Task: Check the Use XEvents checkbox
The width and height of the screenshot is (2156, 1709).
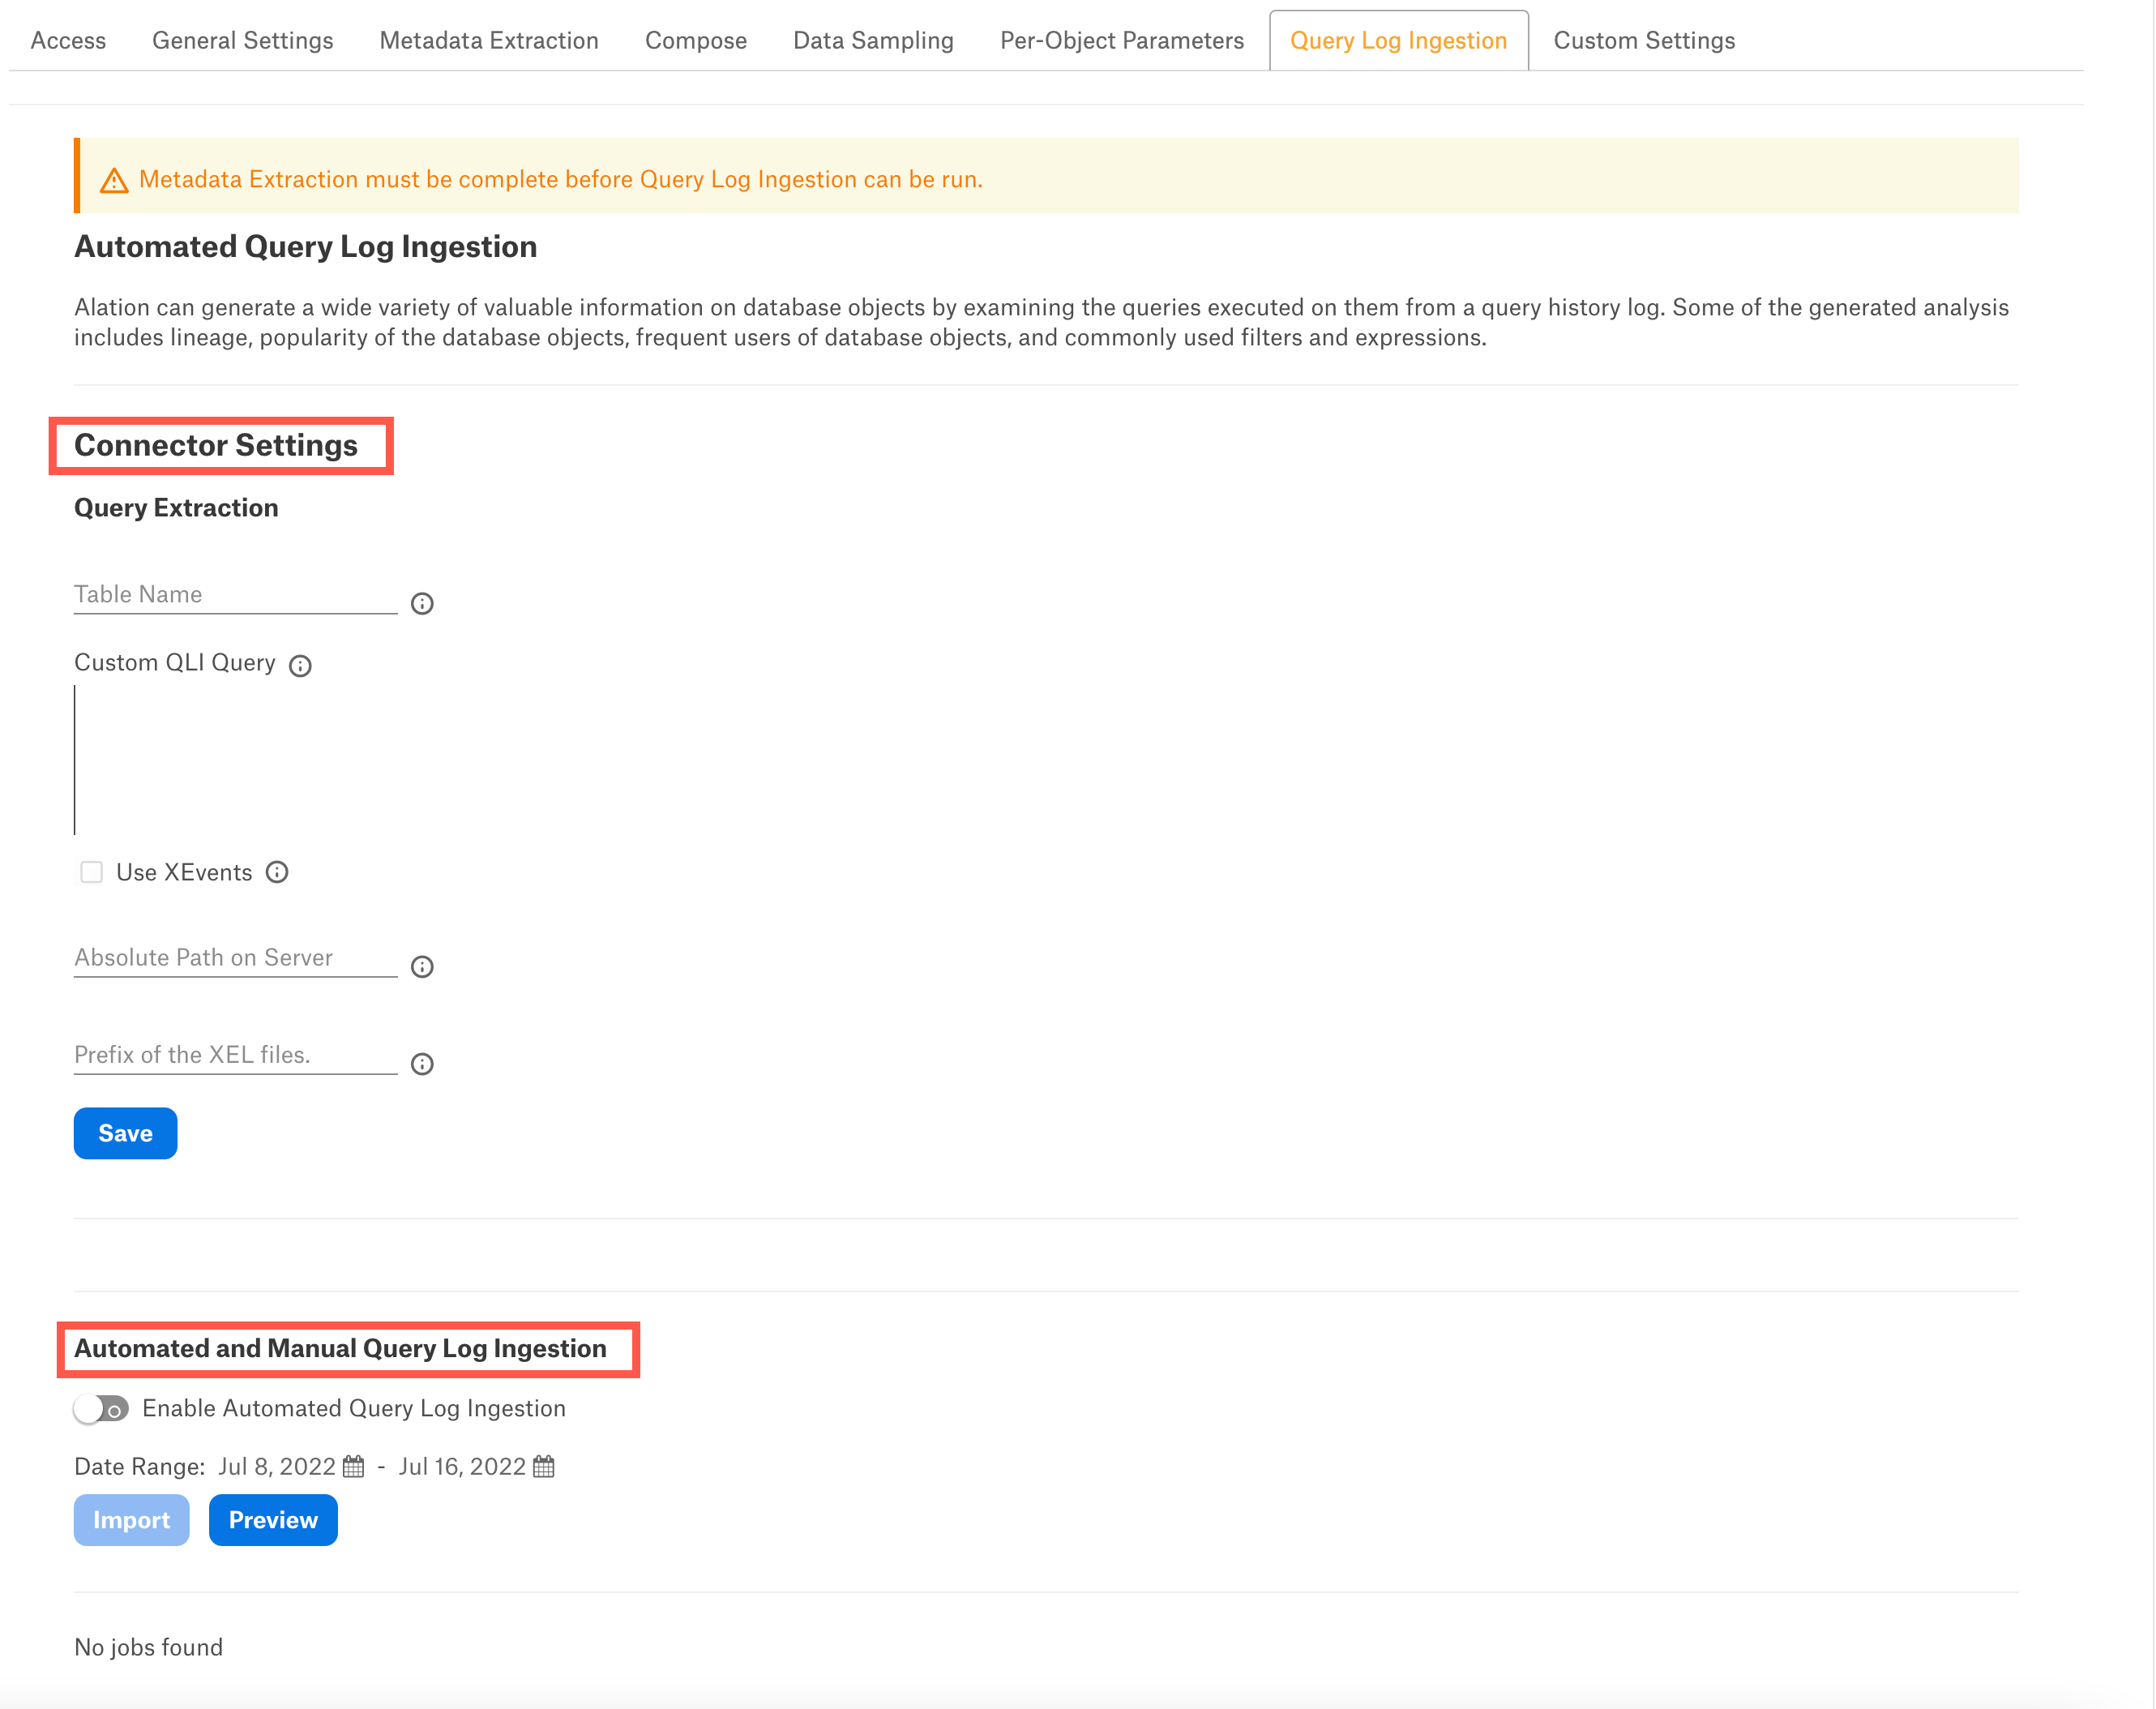Action: (x=91, y=872)
